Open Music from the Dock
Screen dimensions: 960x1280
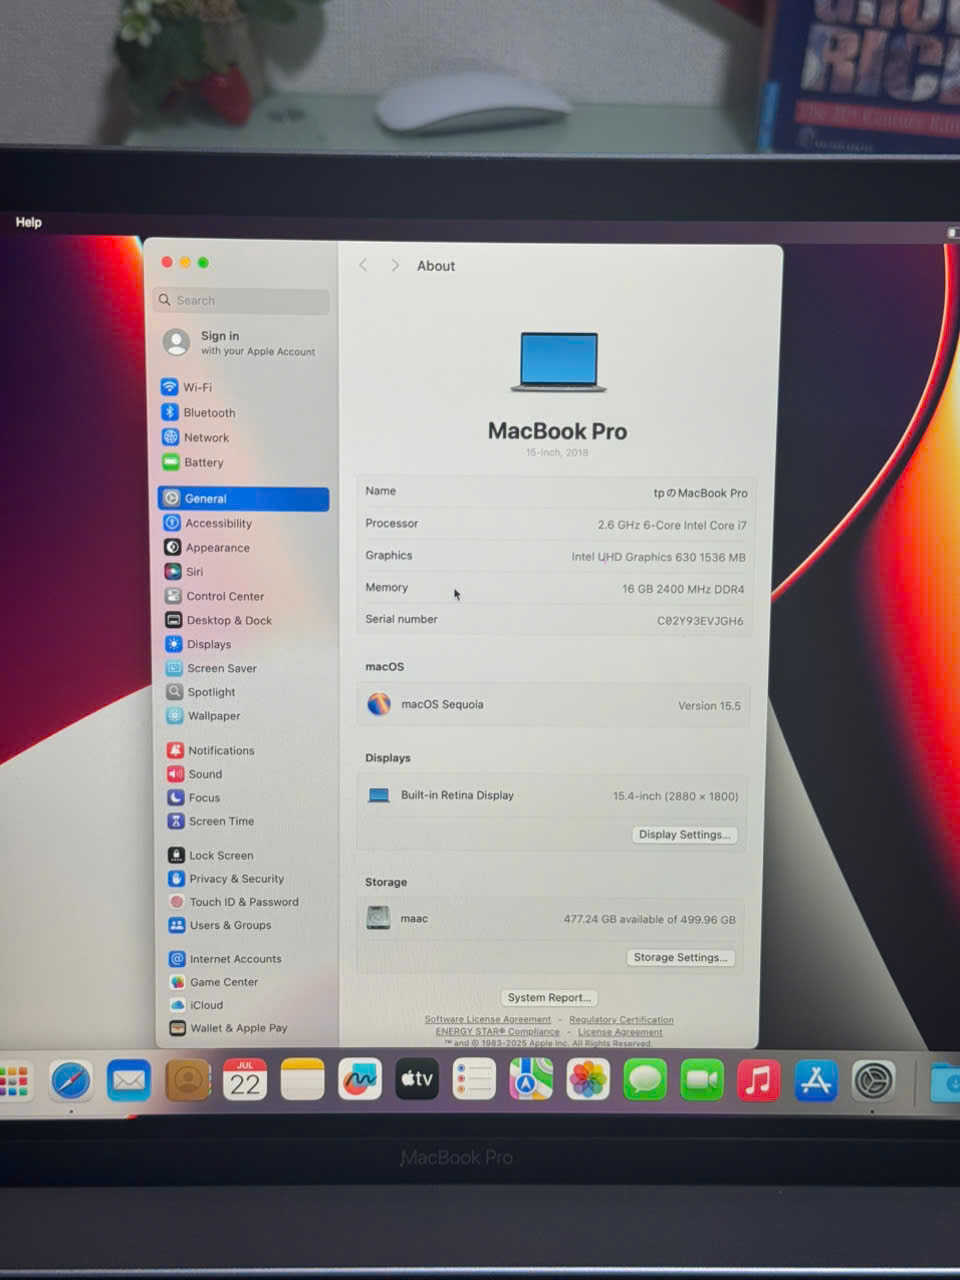pos(759,1080)
